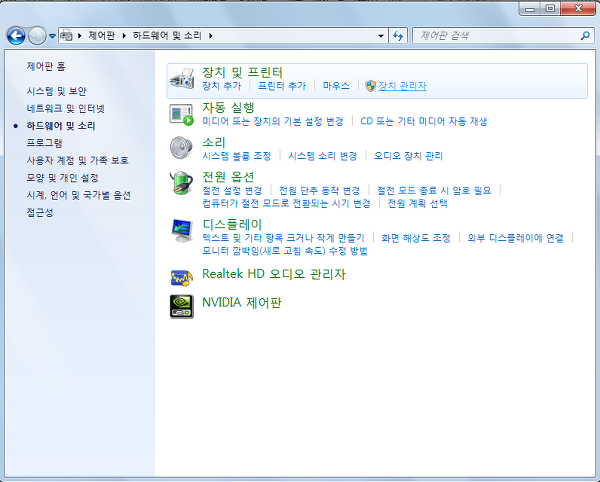Click the 장치 추가 link
600x482 pixels.
(222, 86)
